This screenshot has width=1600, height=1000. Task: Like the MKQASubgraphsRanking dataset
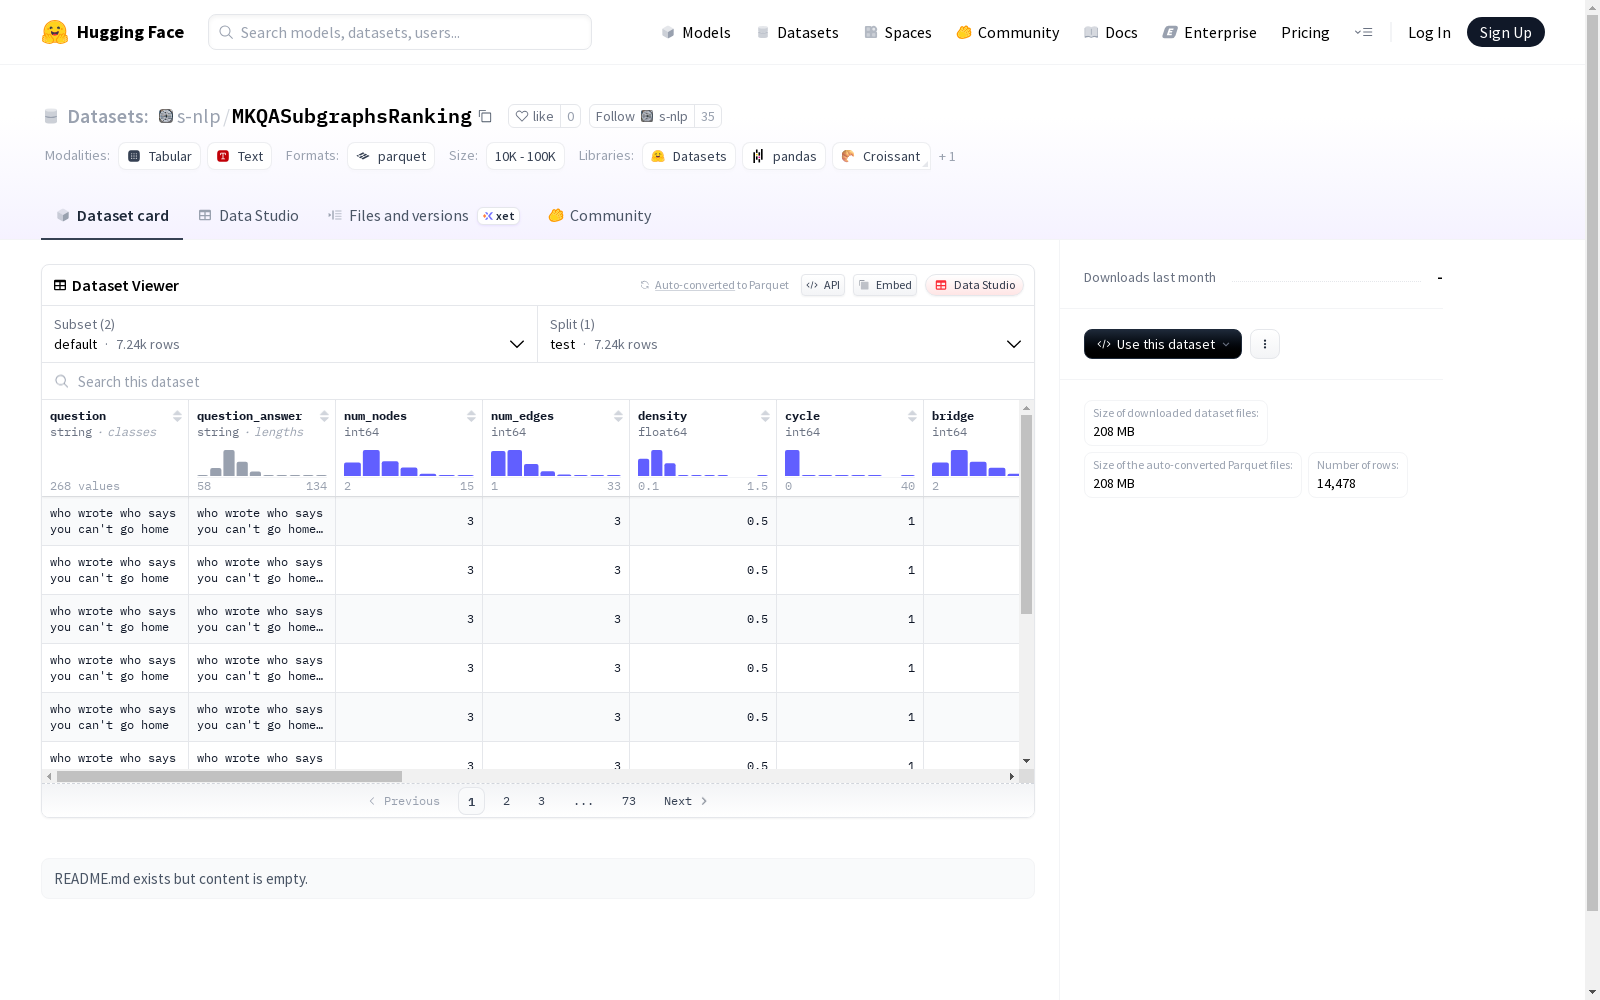pyautogui.click(x=534, y=116)
